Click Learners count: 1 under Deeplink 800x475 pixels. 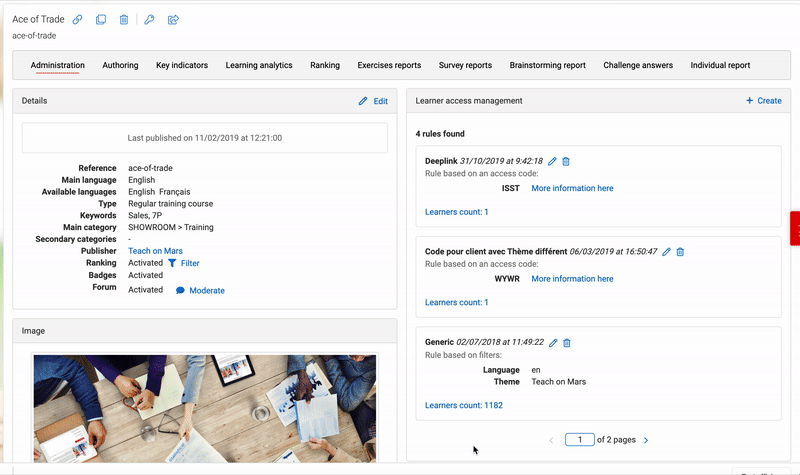pyautogui.click(x=457, y=212)
